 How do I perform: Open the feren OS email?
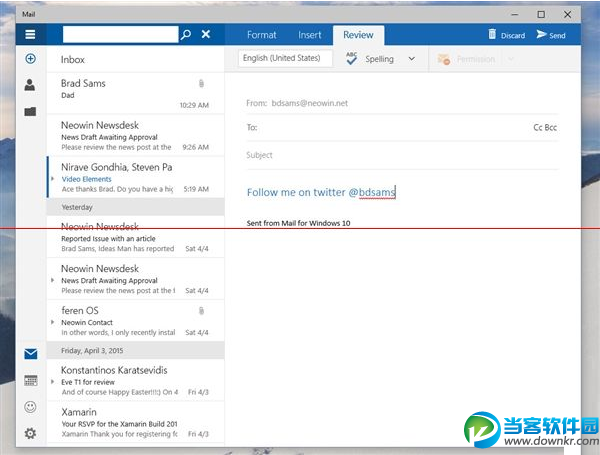pos(135,320)
